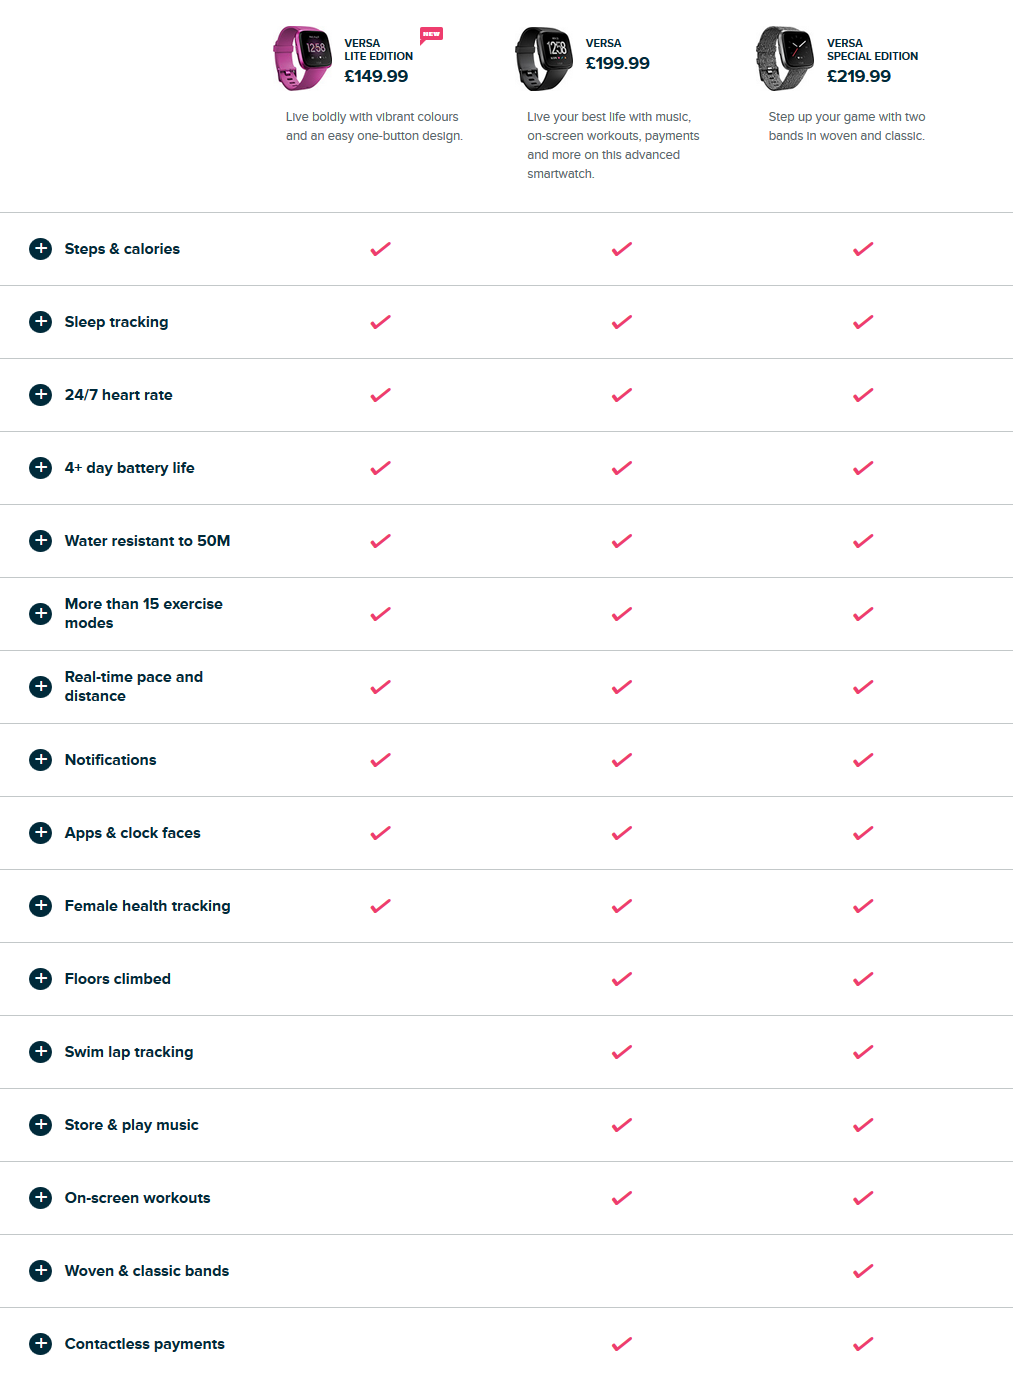Click Versa checkmark for Store & play music
The height and width of the screenshot is (1377, 1013).
point(622,1125)
